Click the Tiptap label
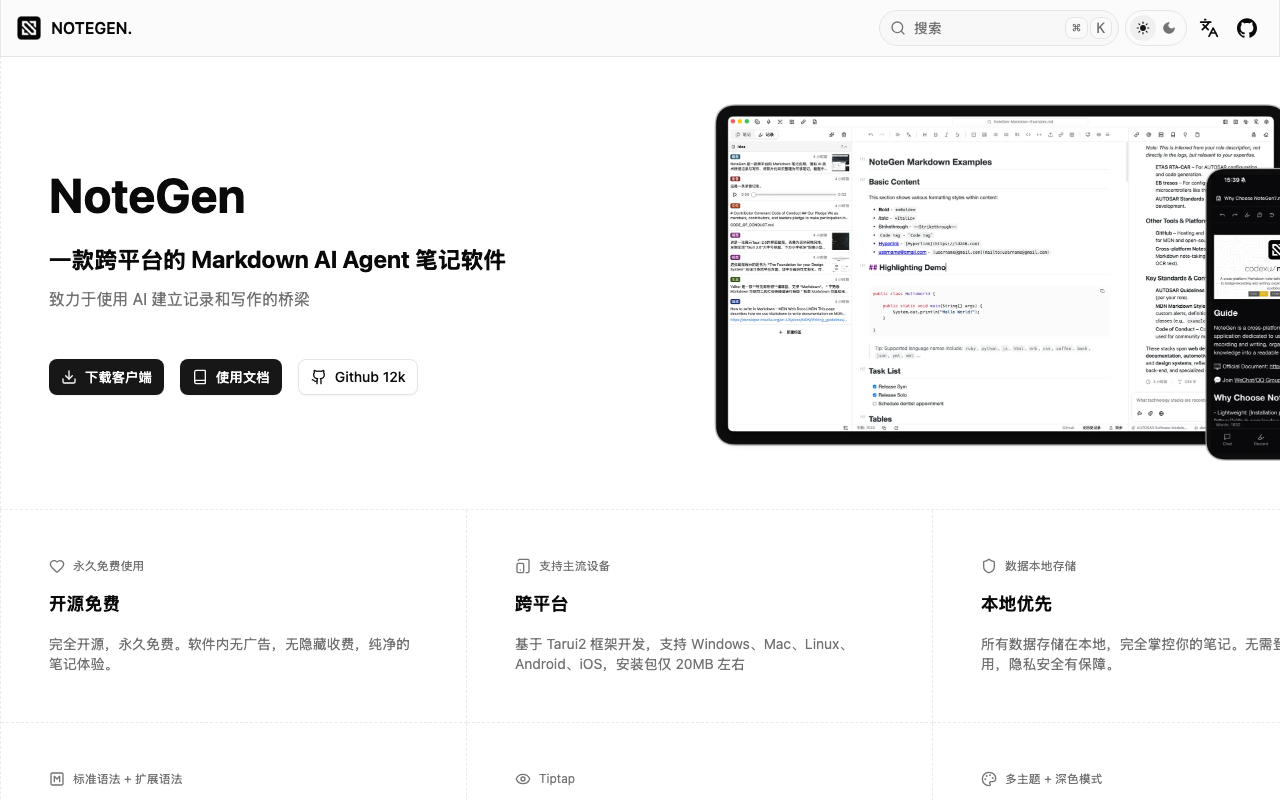Viewport: 1280px width, 800px height. (x=557, y=779)
